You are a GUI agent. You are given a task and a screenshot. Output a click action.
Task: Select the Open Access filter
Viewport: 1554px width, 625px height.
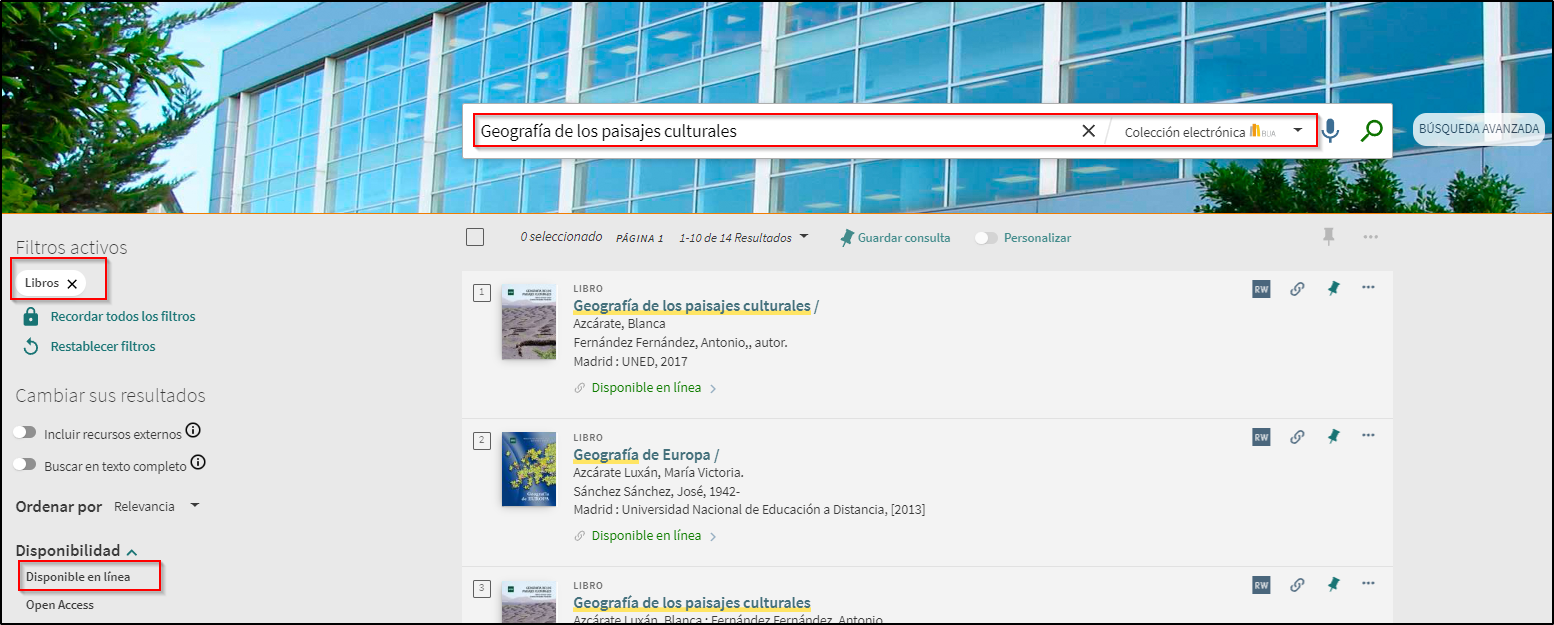(x=60, y=605)
